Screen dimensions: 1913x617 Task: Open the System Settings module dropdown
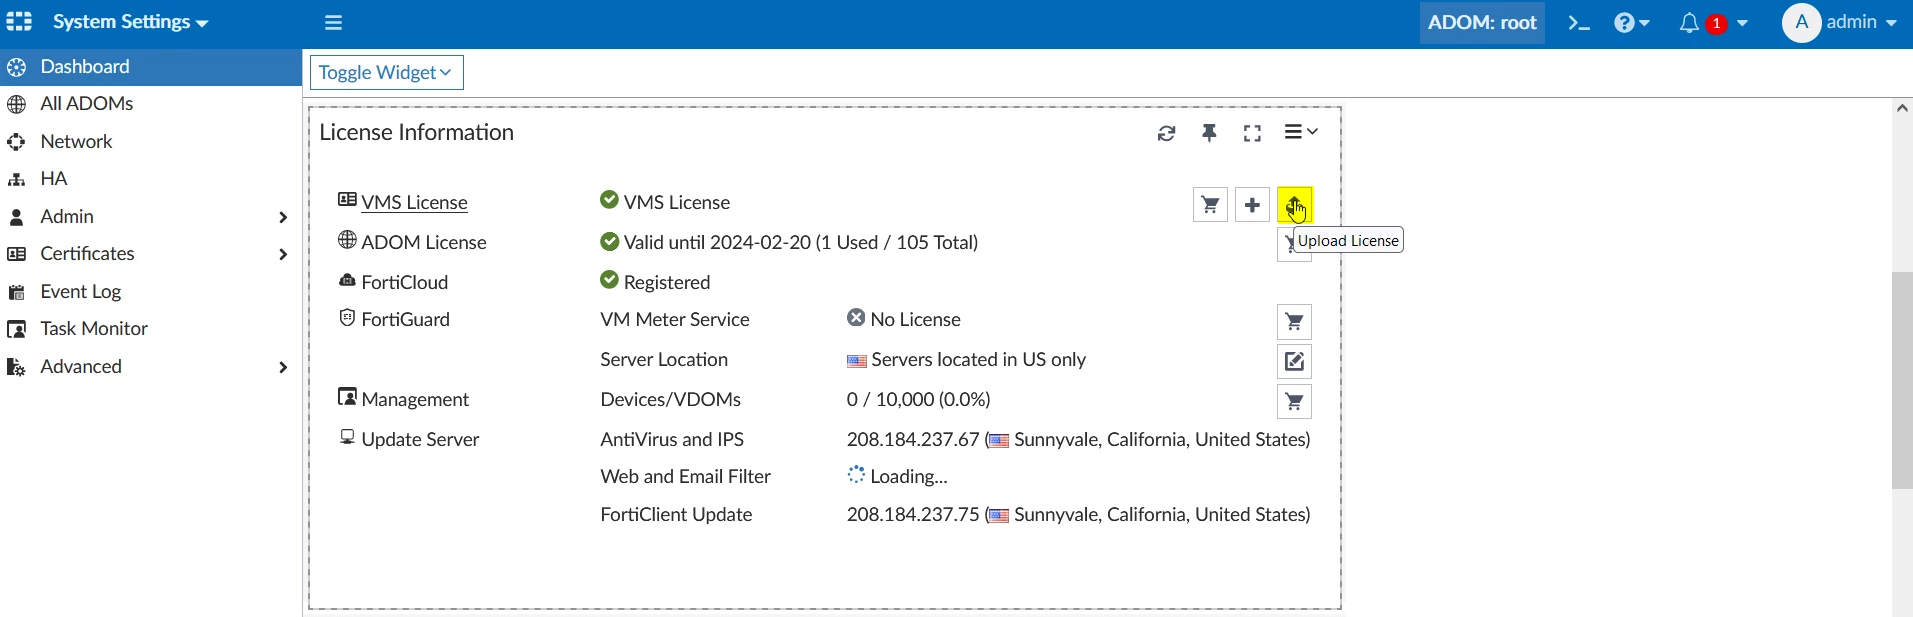pyautogui.click(x=130, y=22)
